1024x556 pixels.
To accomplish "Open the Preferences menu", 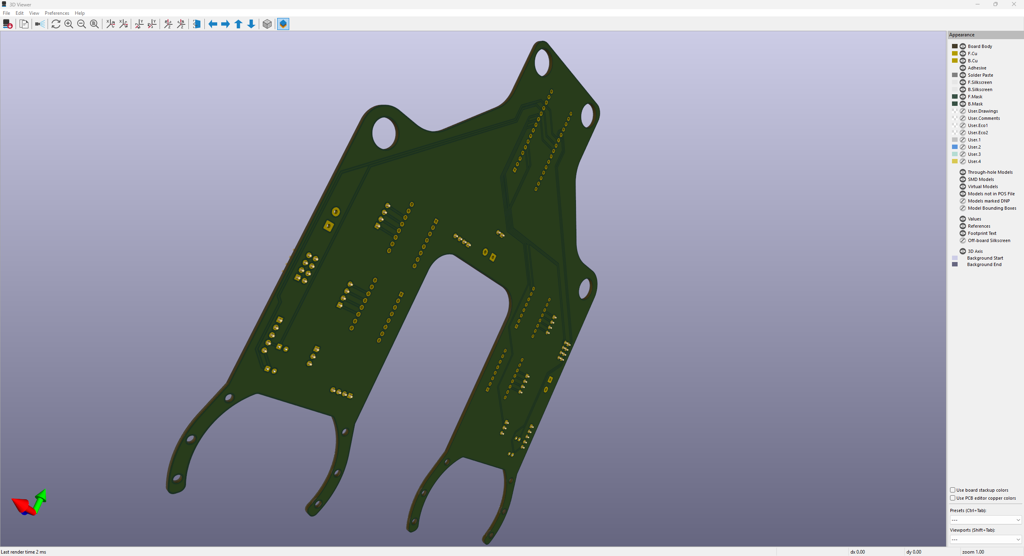I will pyautogui.click(x=57, y=13).
